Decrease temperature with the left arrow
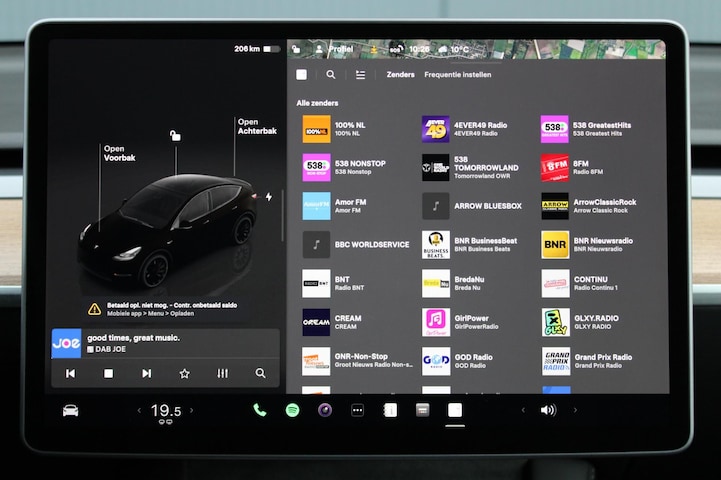Screen dimensions: 721x480 coord(140,410)
